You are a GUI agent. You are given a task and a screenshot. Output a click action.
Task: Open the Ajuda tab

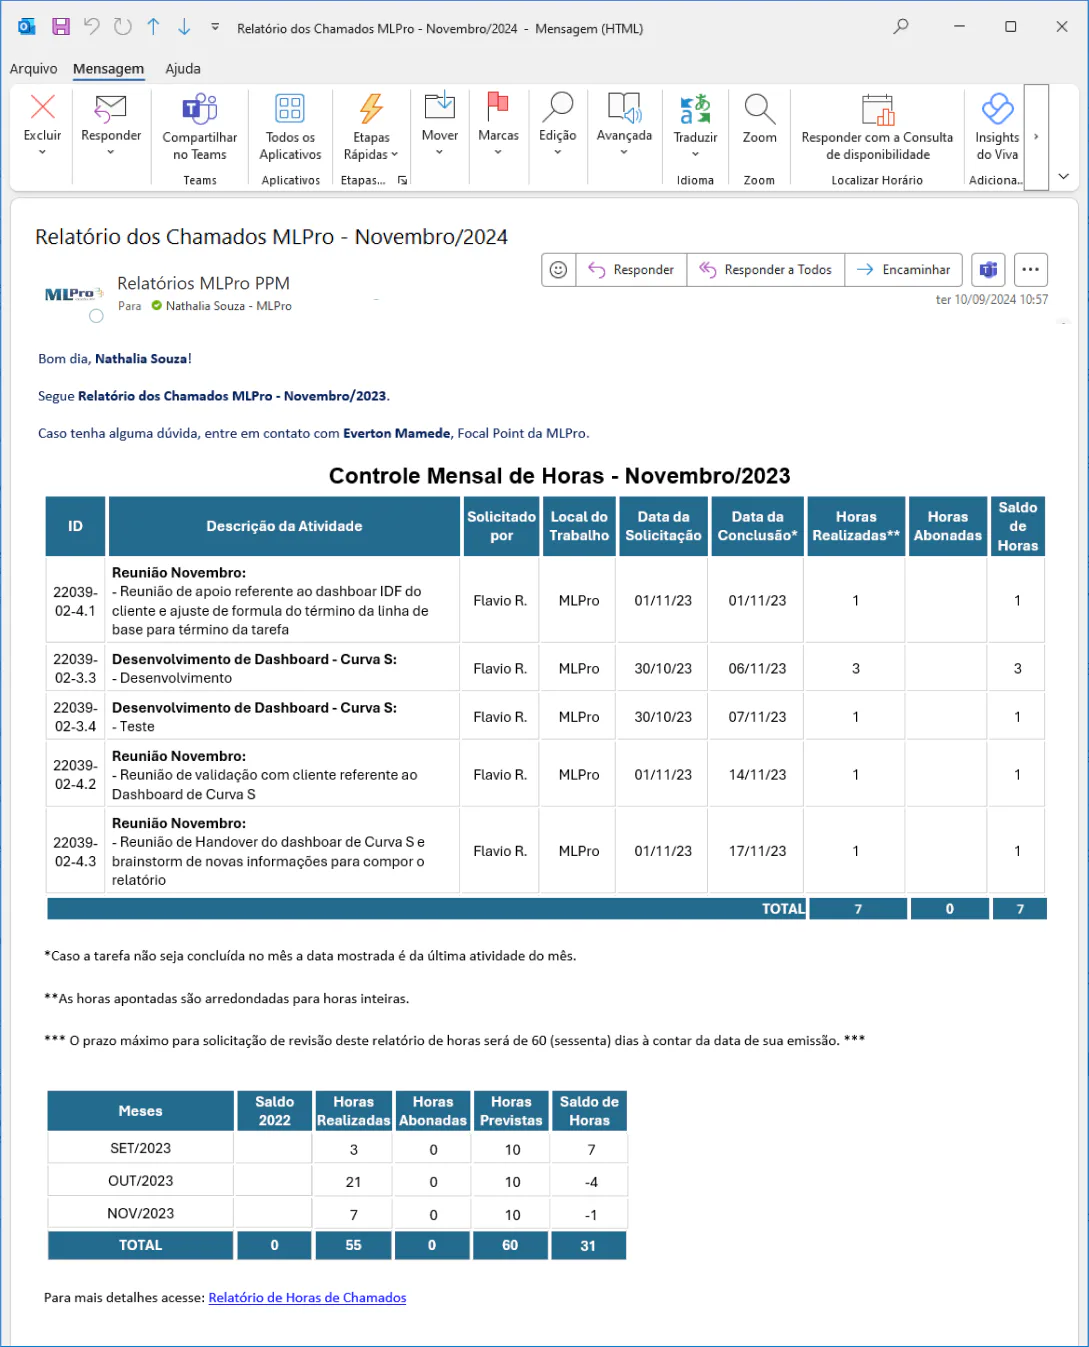pyautogui.click(x=183, y=68)
